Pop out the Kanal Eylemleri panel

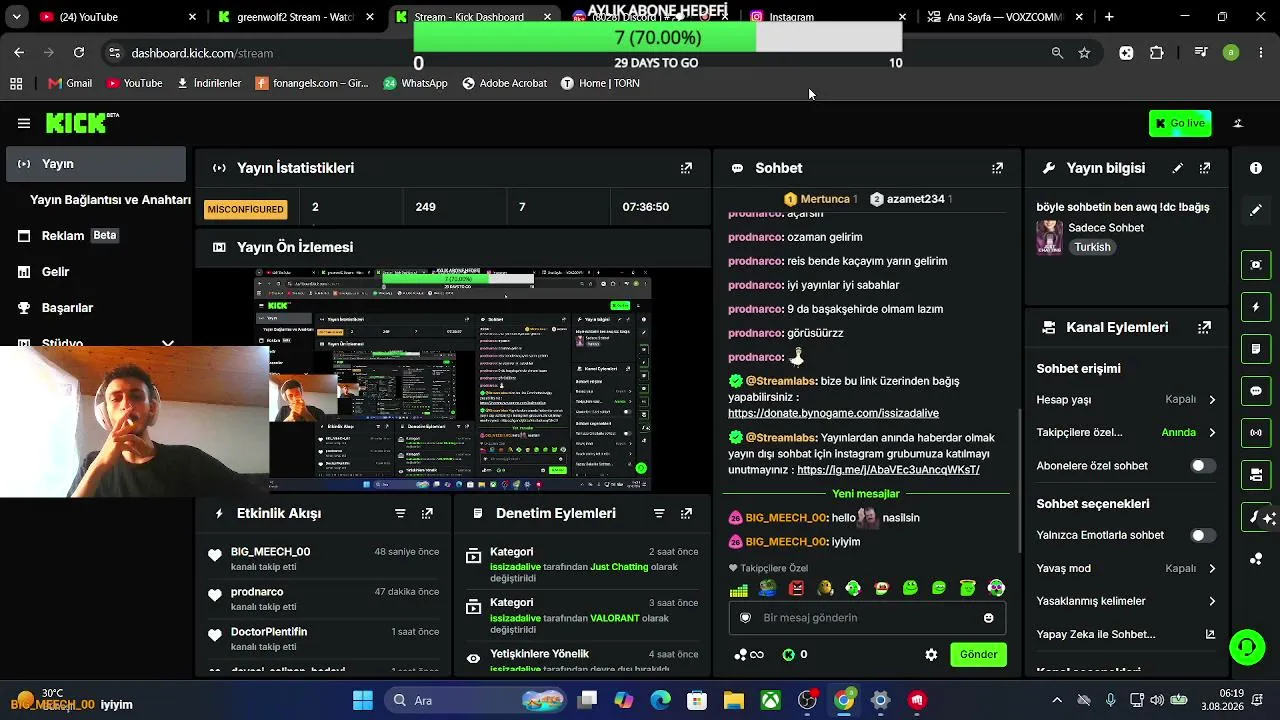click(1205, 327)
